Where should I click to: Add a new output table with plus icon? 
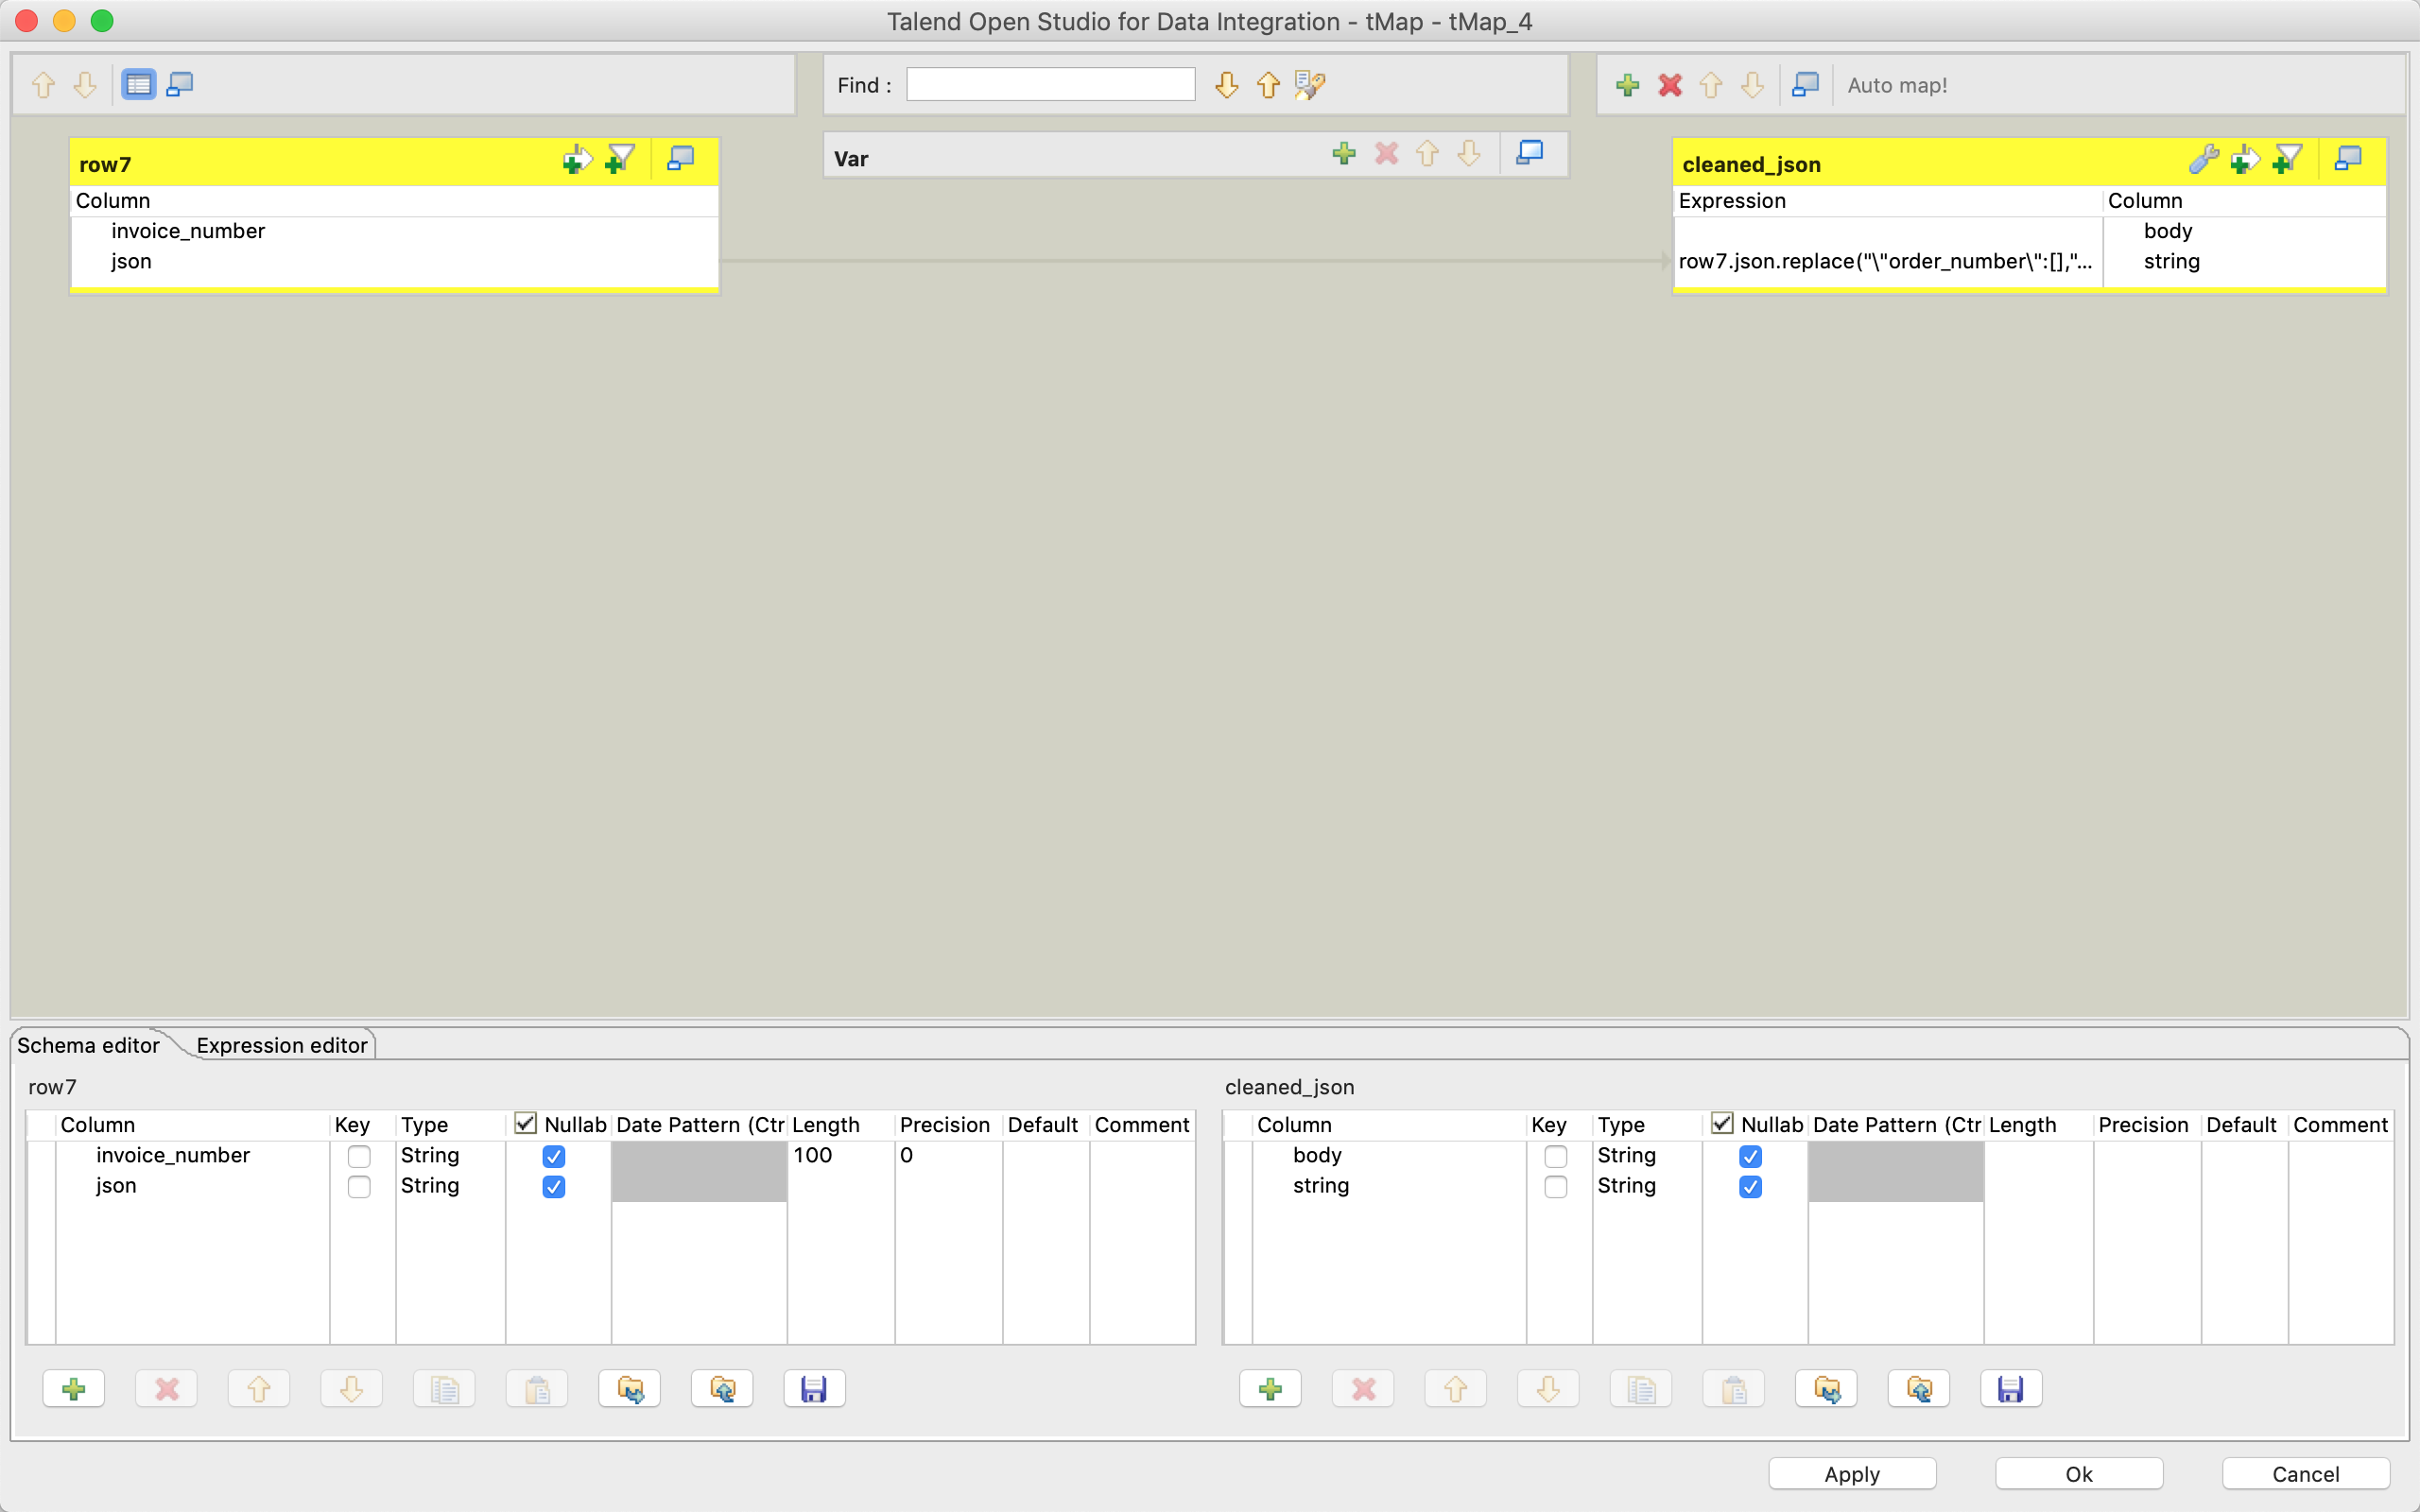click(x=1627, y=85)
